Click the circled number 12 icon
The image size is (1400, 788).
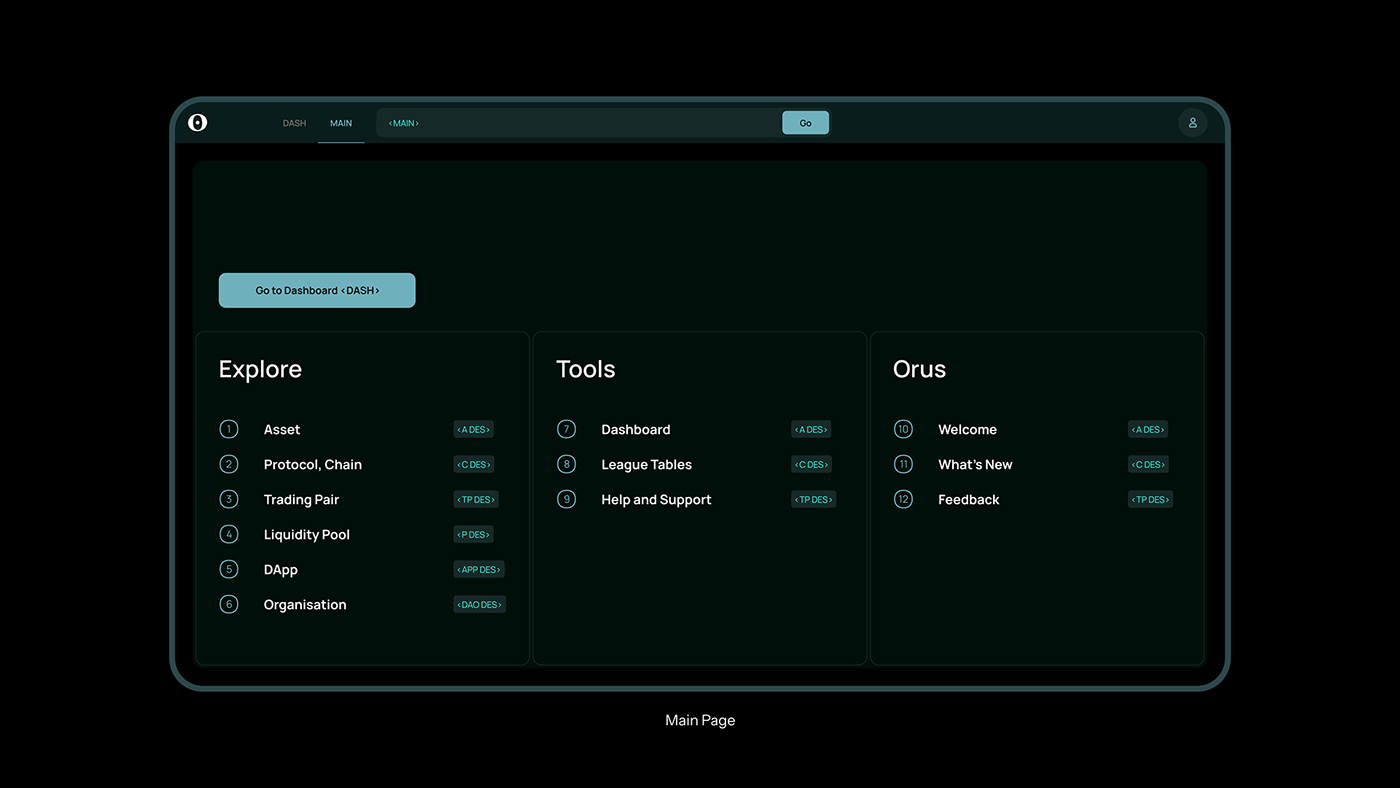[903, 499]
